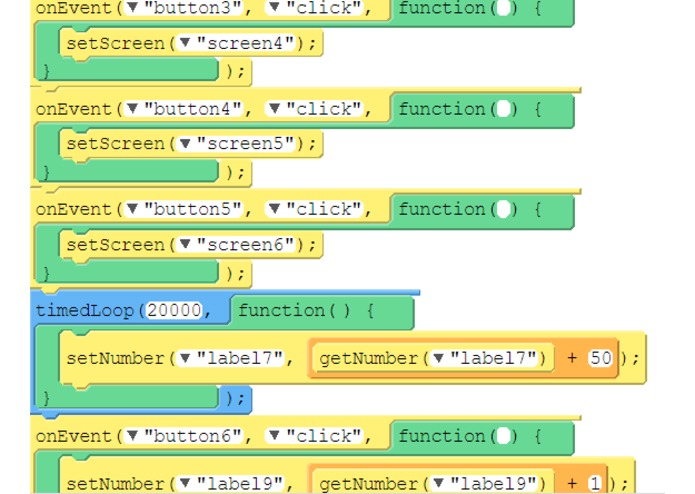Screen dimensions: 695x494
Task: Click the green function header in the button4 block
Action: 482,109
